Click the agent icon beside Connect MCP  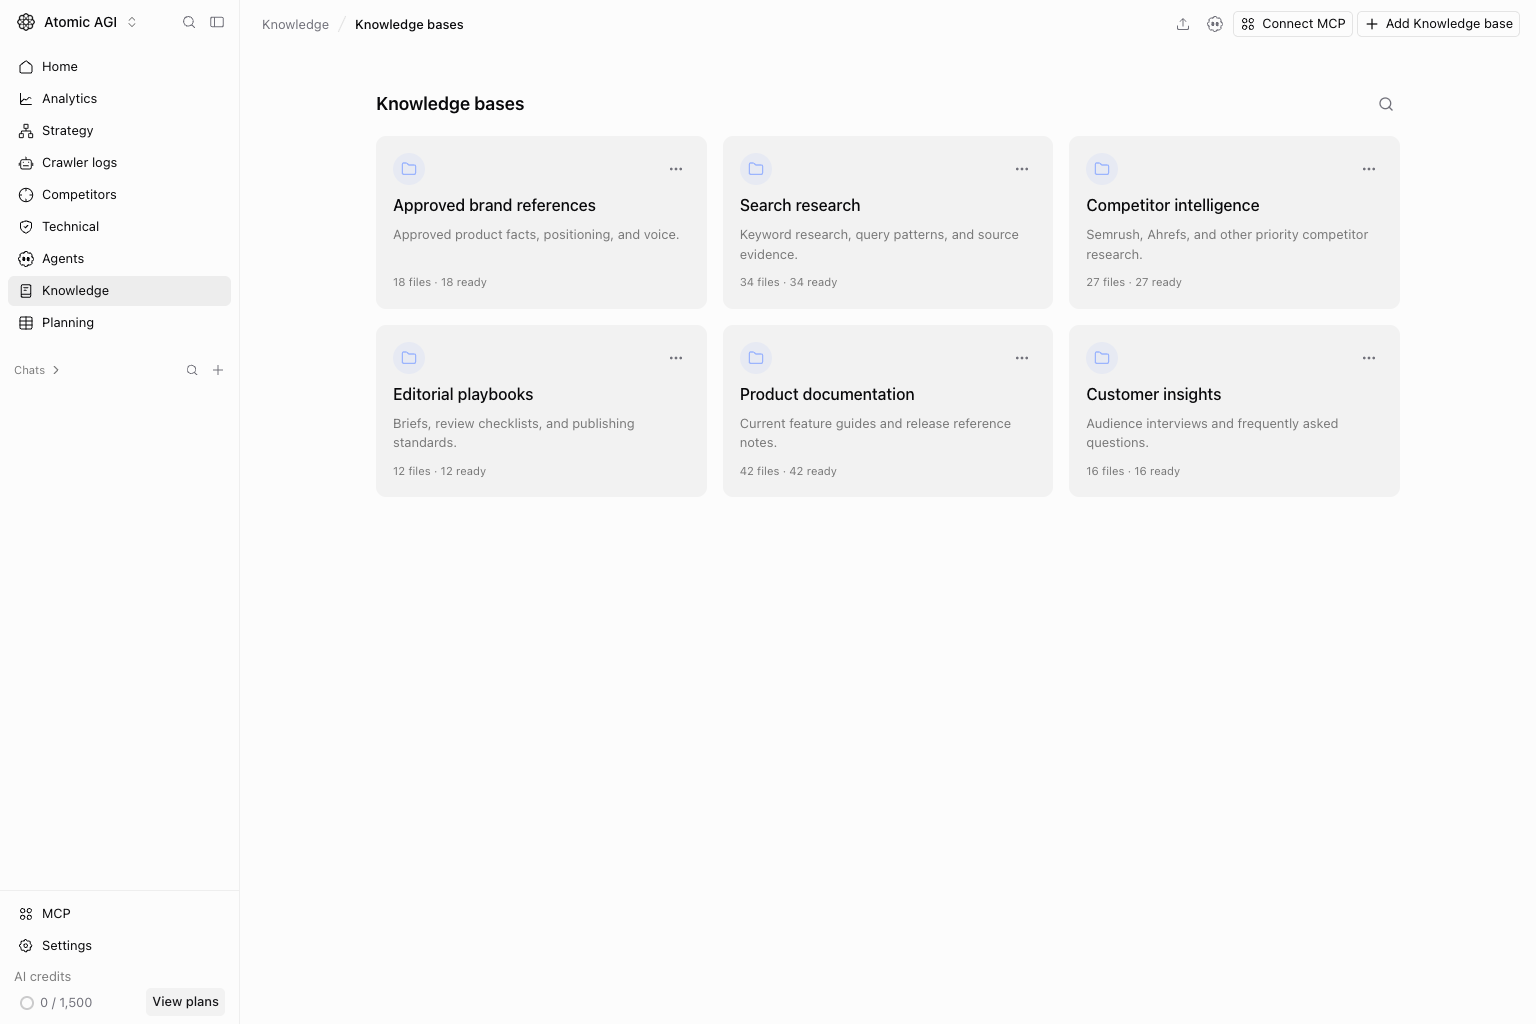pos(1215,24)
